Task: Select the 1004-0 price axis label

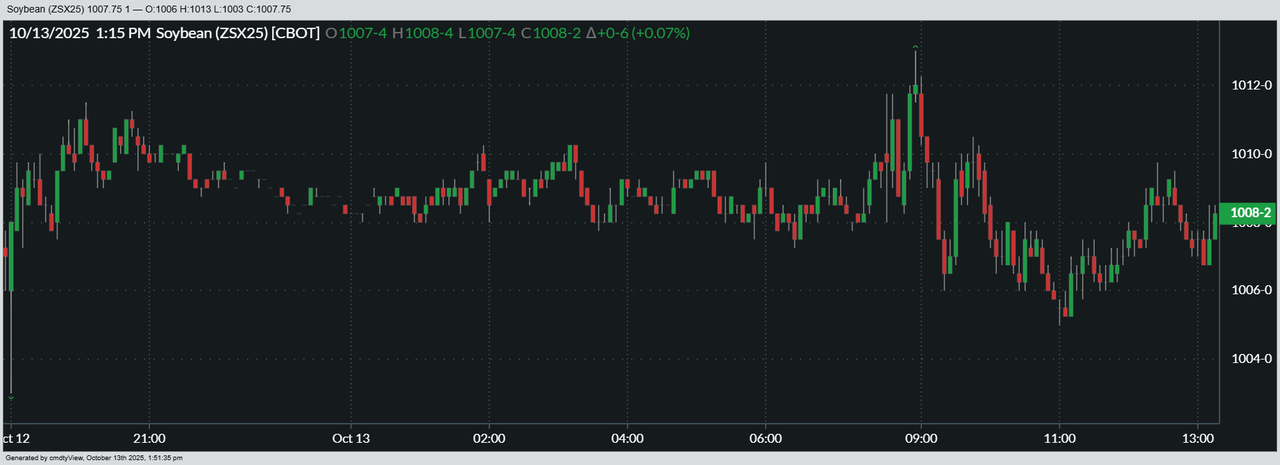Action: (x=1250, y=359)
